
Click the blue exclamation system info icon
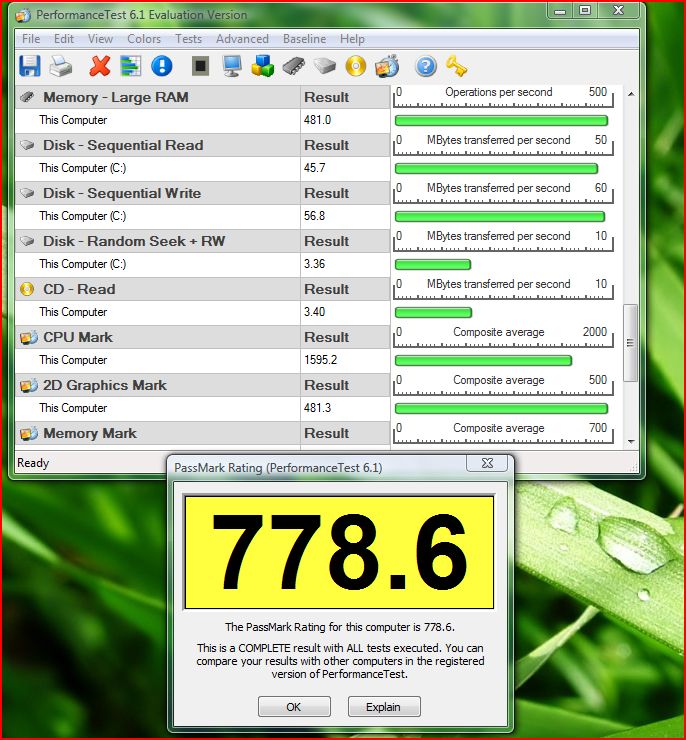click(x=161, y=66)
